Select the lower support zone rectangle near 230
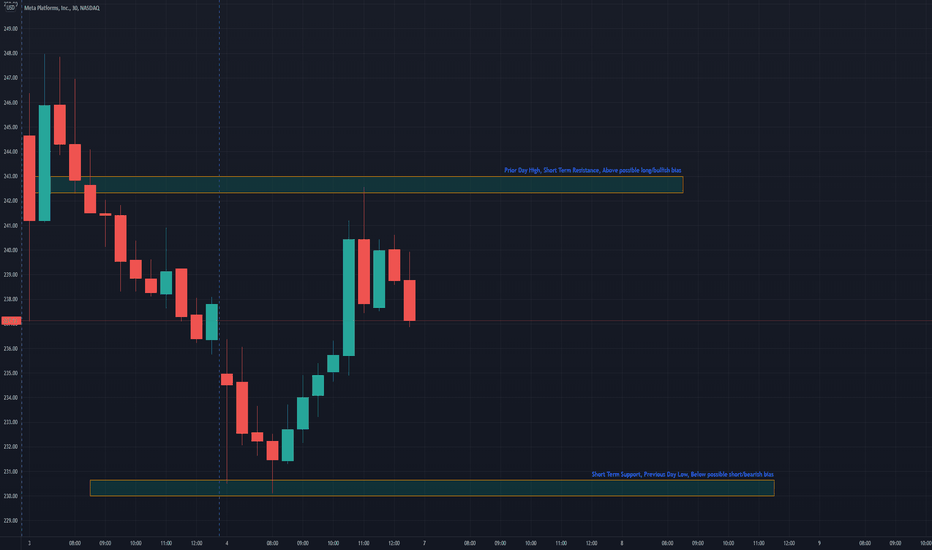Viewport: 932px width, 550px height. [x=432, y=488]
